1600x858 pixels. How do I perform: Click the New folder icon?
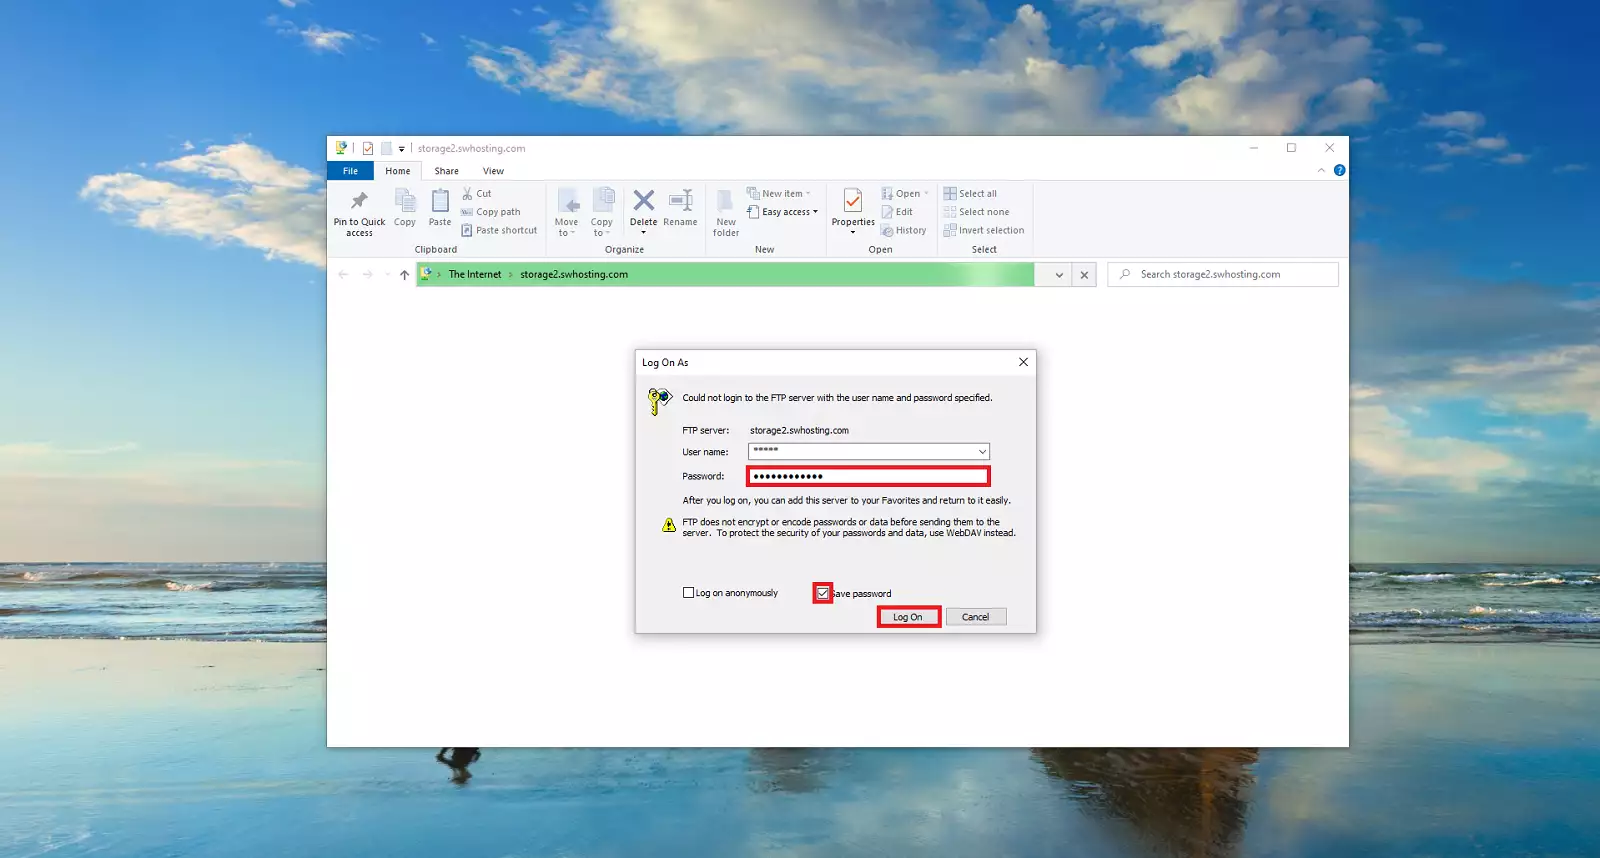point(726,201)
